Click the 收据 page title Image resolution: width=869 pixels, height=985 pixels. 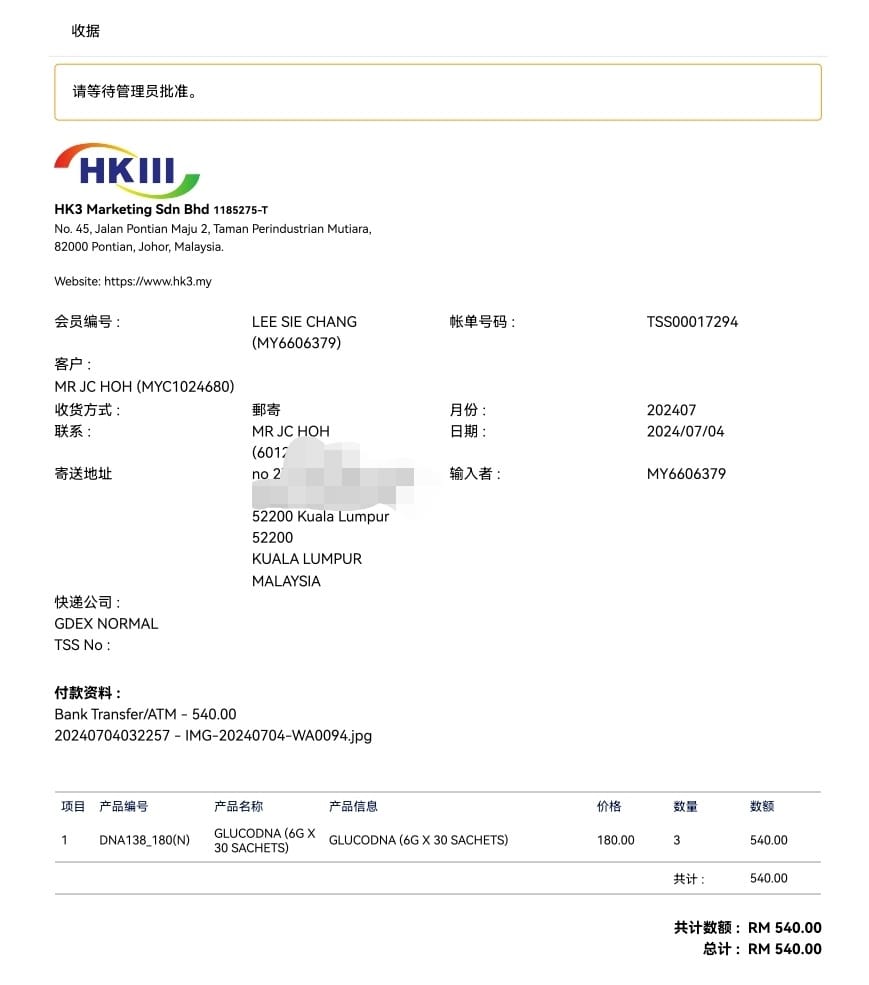(x=85, y=31)
